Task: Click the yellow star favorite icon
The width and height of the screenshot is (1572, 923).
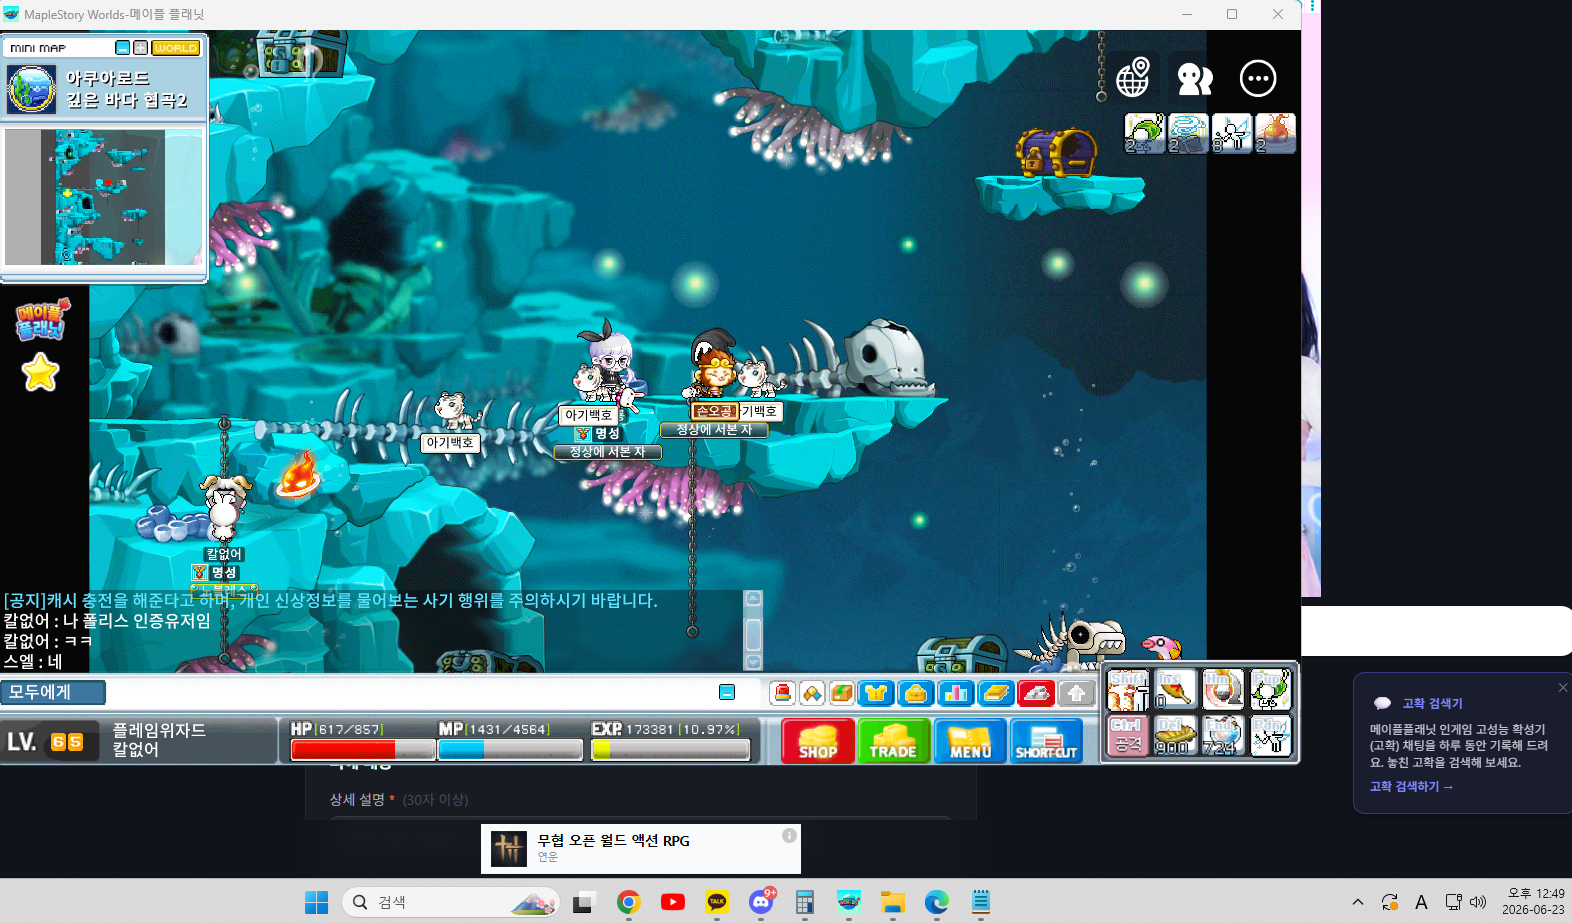Action: [x=41, y=372]
